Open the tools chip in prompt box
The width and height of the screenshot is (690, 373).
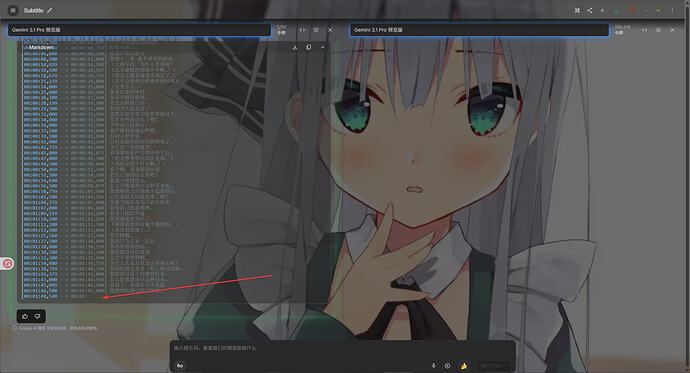tap(180, 366)
